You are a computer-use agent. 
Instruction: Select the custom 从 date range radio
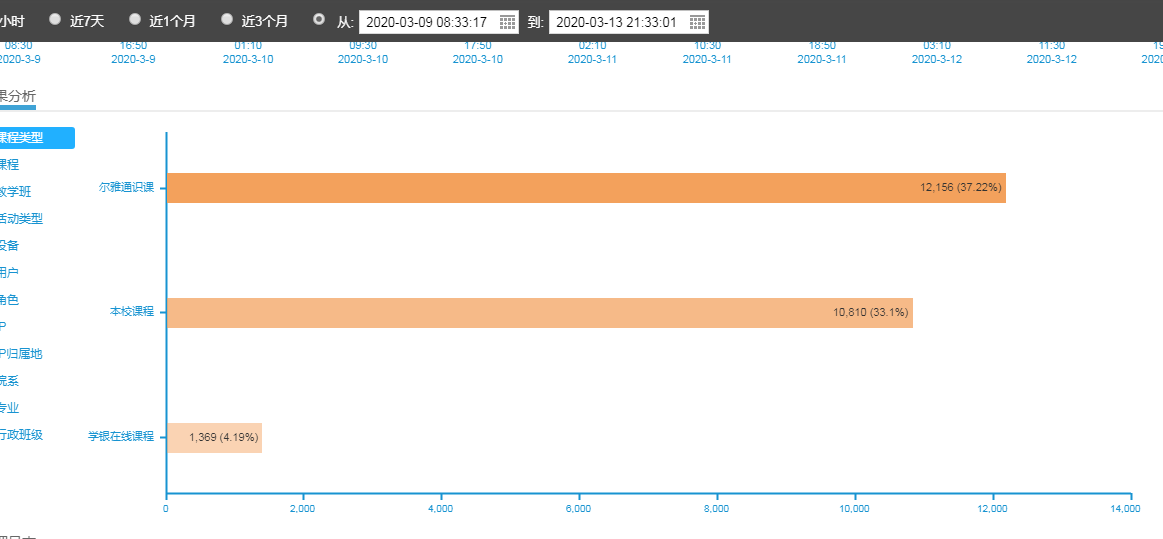click(319, 19)
